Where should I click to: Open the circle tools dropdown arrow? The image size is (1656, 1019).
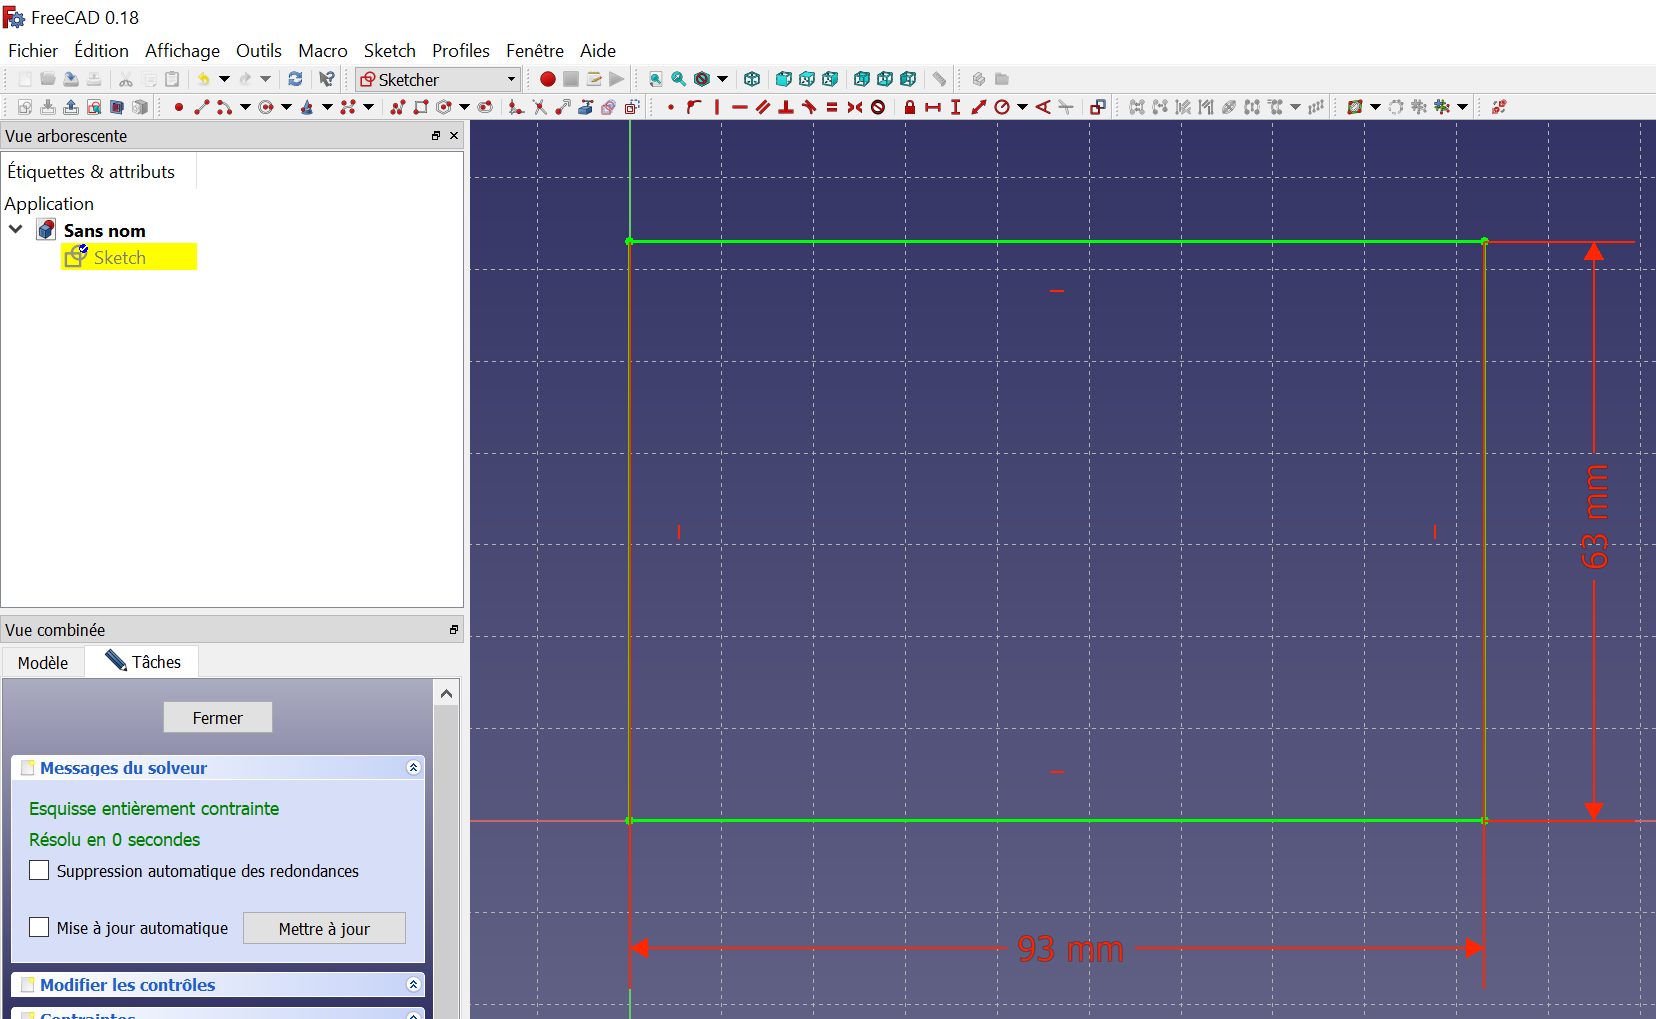286,107
